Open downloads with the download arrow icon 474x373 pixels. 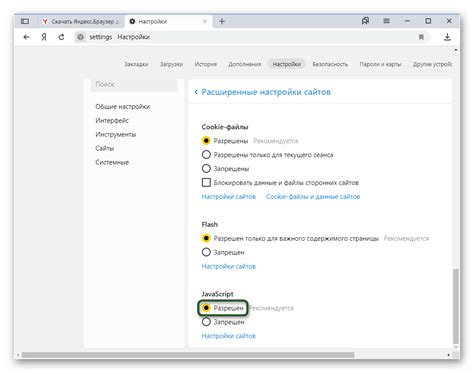[447, 37]
